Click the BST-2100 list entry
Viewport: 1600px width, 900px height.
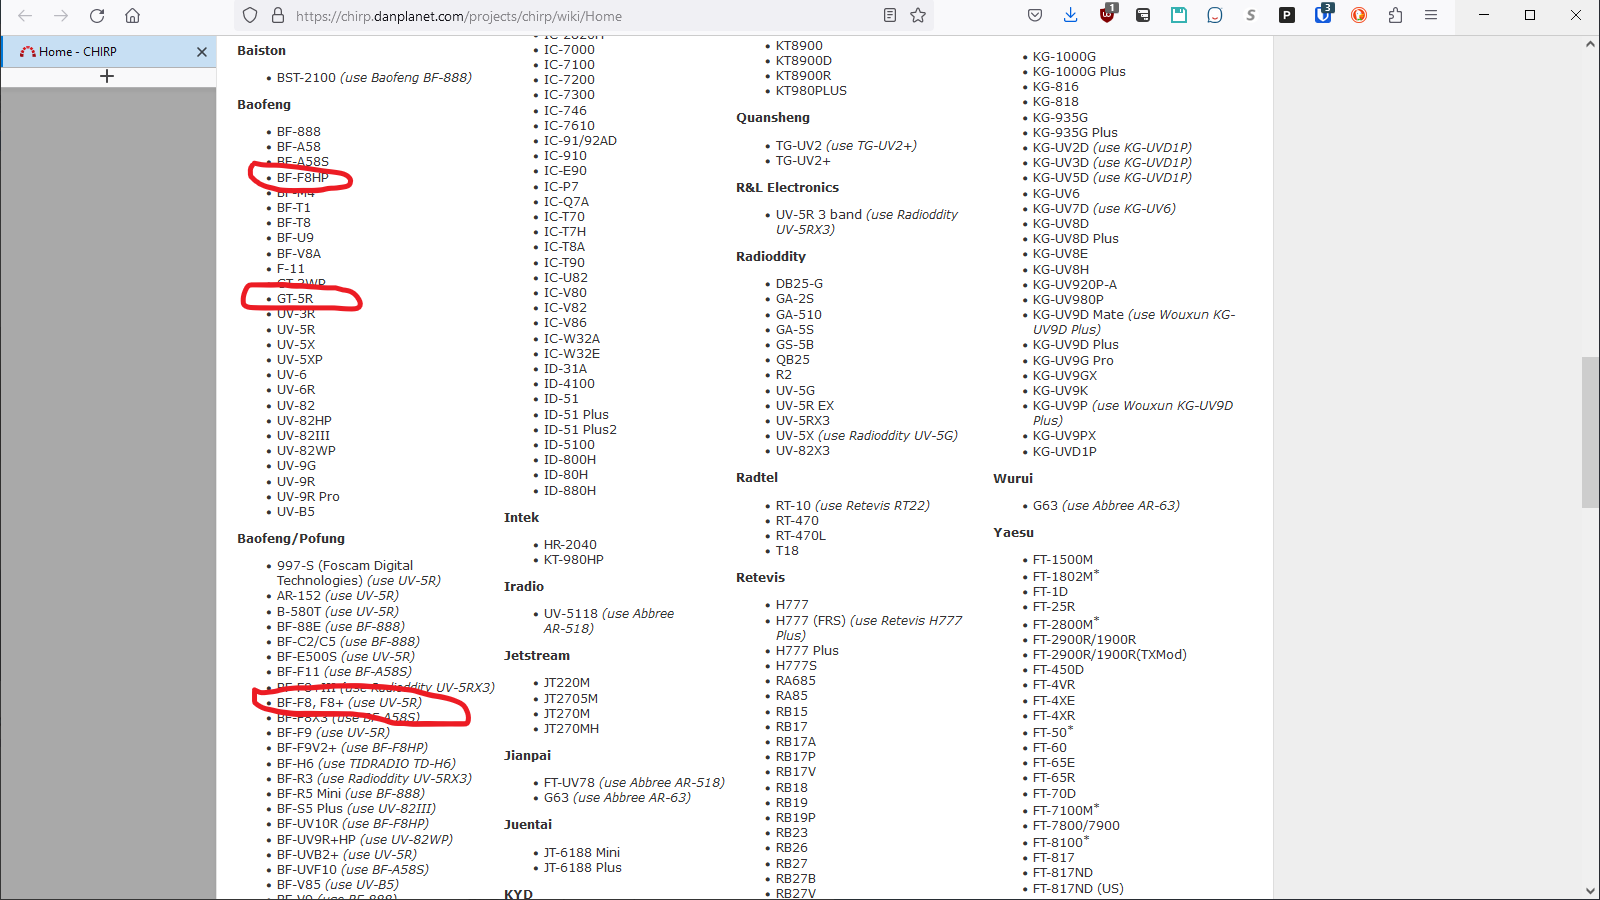pos(374,78)
